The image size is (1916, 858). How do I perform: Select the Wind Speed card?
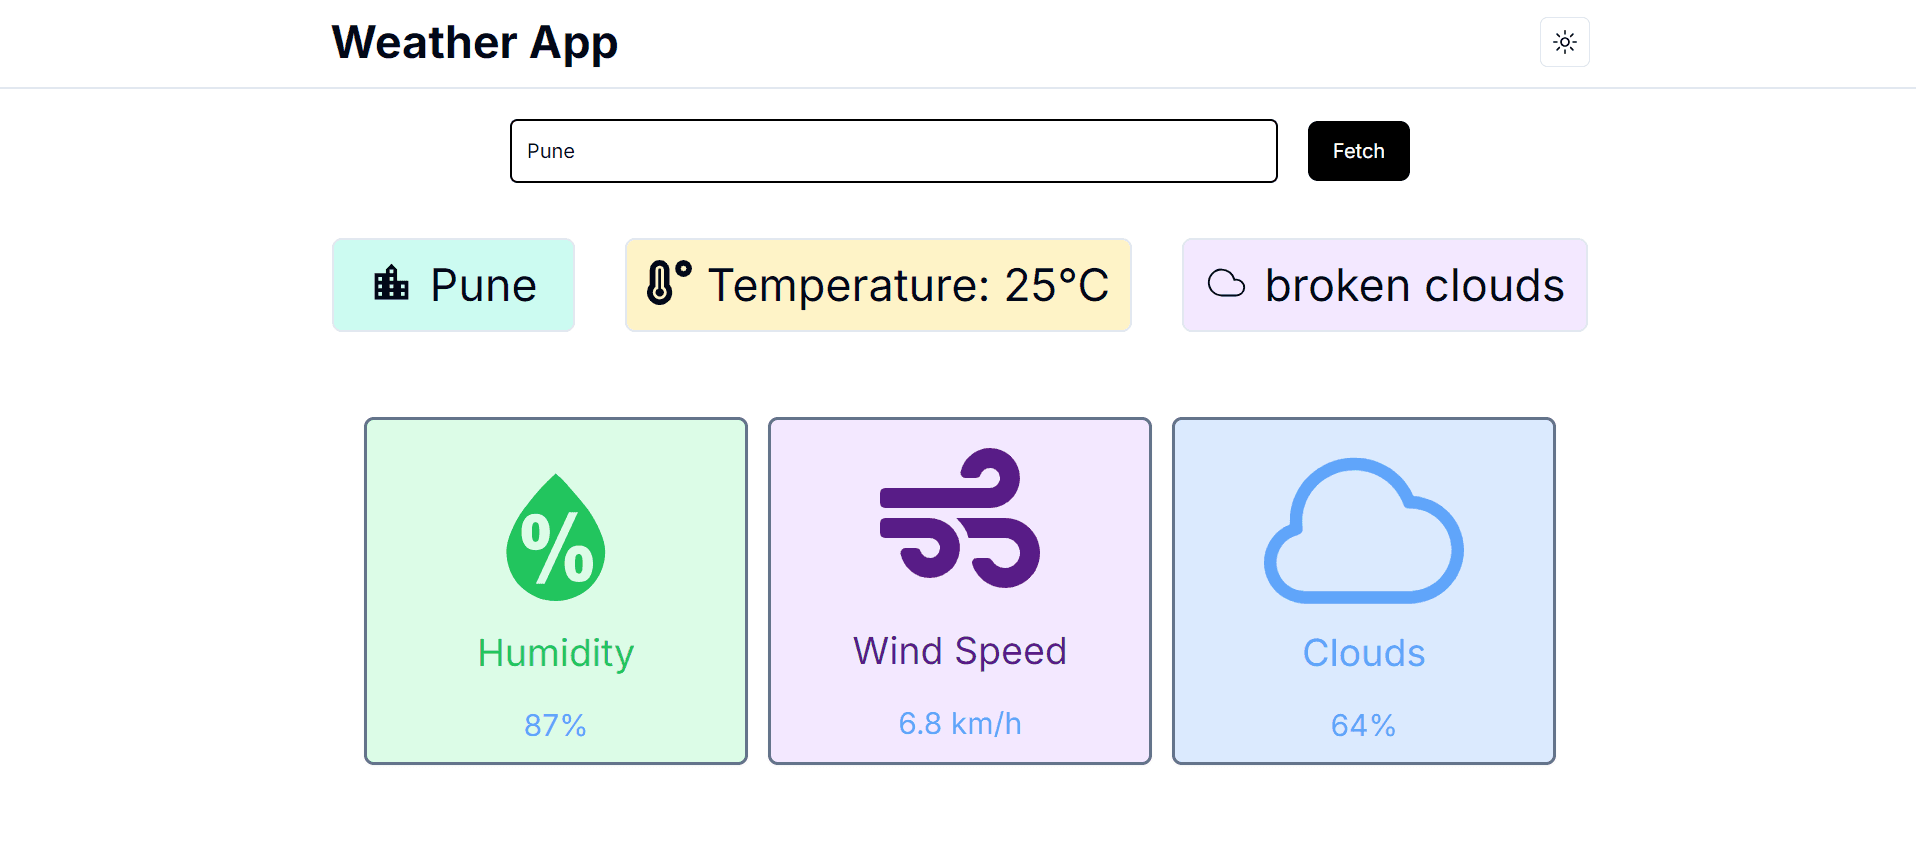[959, 591]
